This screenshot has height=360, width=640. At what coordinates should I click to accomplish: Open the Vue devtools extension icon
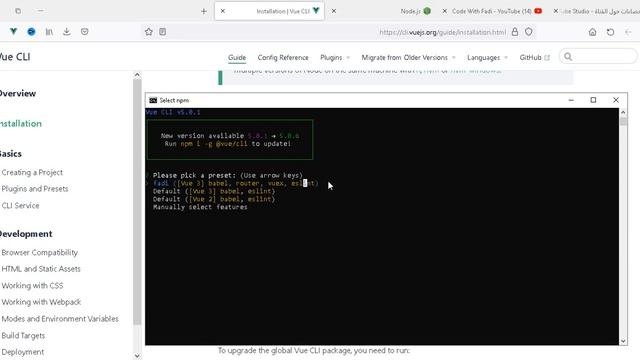click(13, 31)
